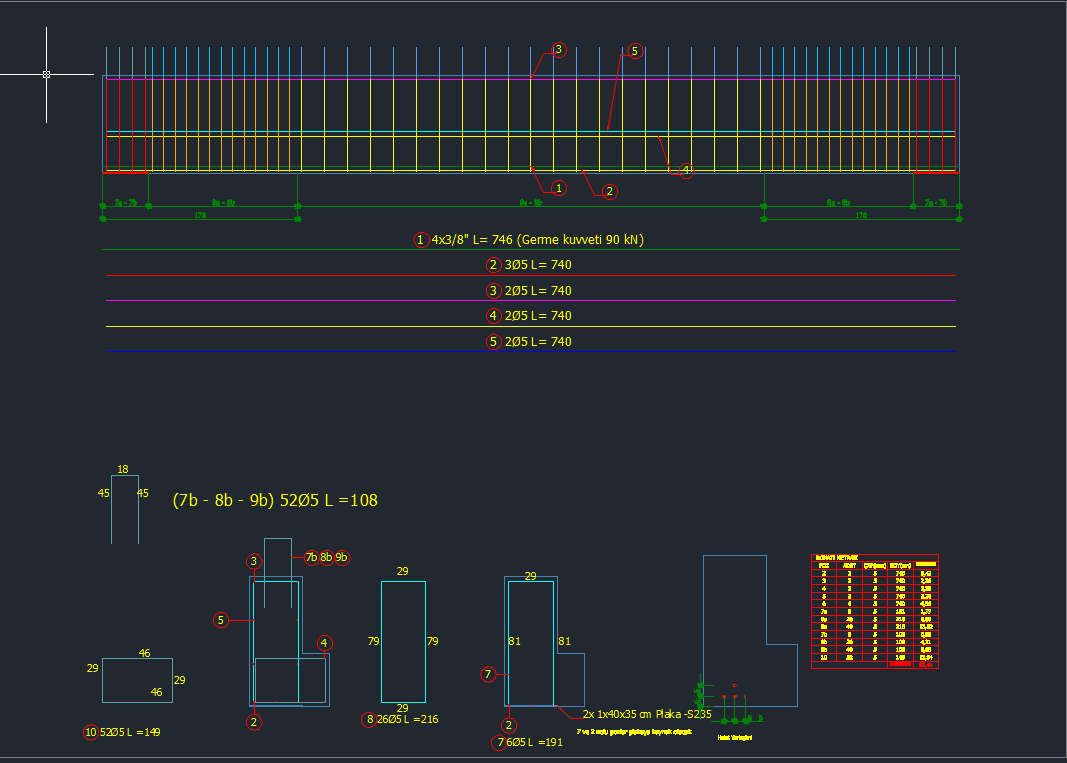Select the long yellow line under label 4
The width and height of the screenshot is (1067, 763).
530,327
